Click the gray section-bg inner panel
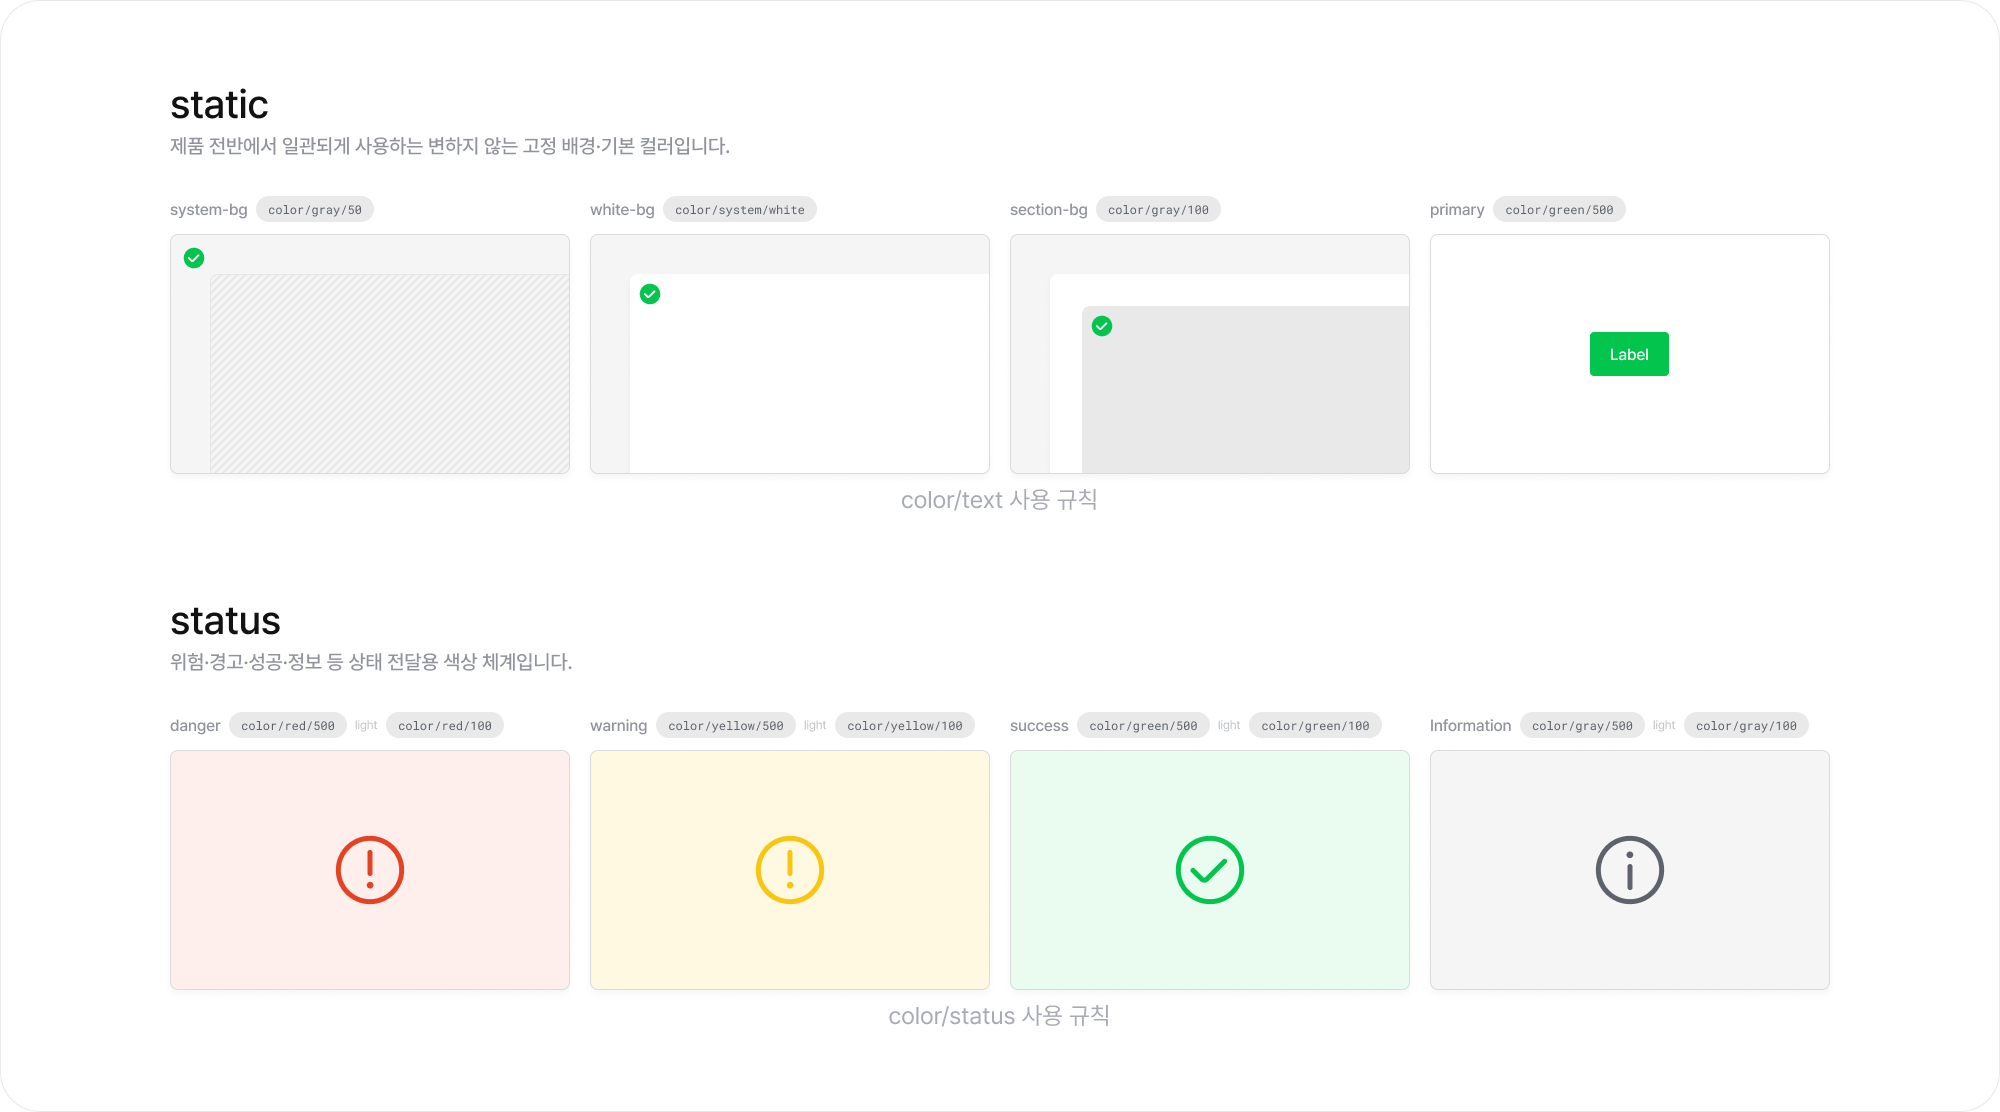The image size is (2000, 1112). click(x=1250, y=400)
